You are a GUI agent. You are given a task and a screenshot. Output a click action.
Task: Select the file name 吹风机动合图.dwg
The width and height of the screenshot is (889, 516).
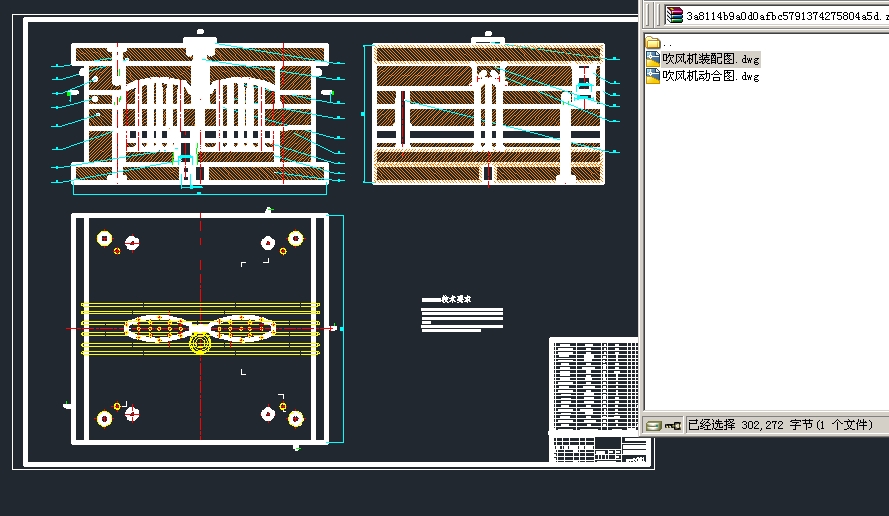711,76
